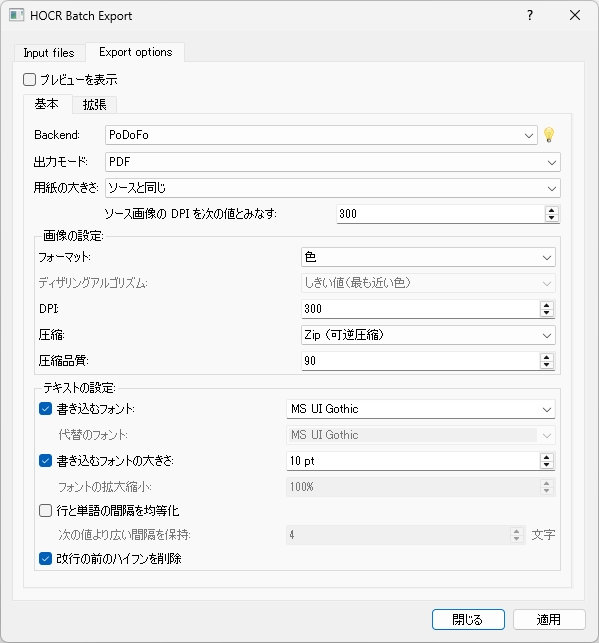This screenshot has height=643, width=599.
Task: Click the テキストの設定 group label
Action: (x=80, y=388)
